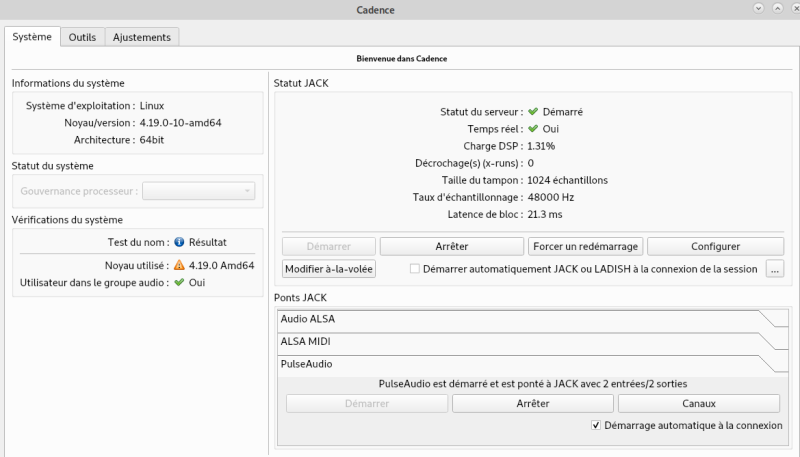This screenshot has width=800, height=457.
Task: Click the blue info icon for Test du nom
Action: (179, 242)
